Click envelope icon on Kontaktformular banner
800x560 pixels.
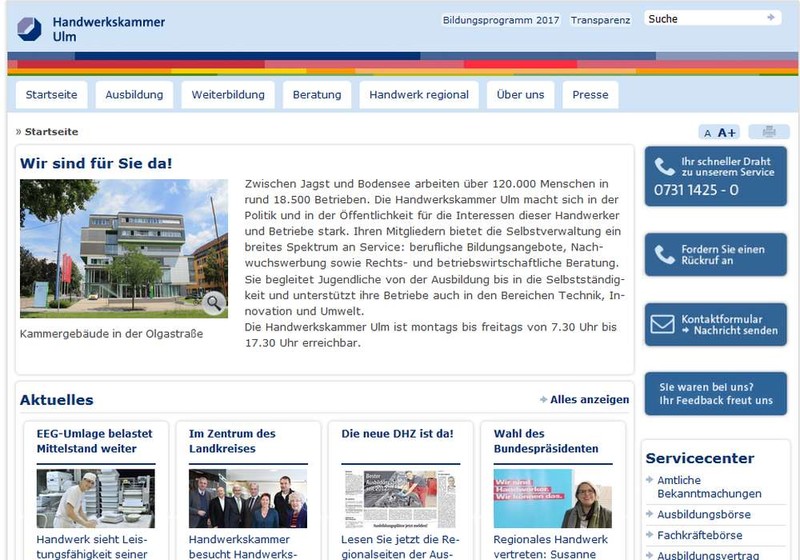coord(662,324)
